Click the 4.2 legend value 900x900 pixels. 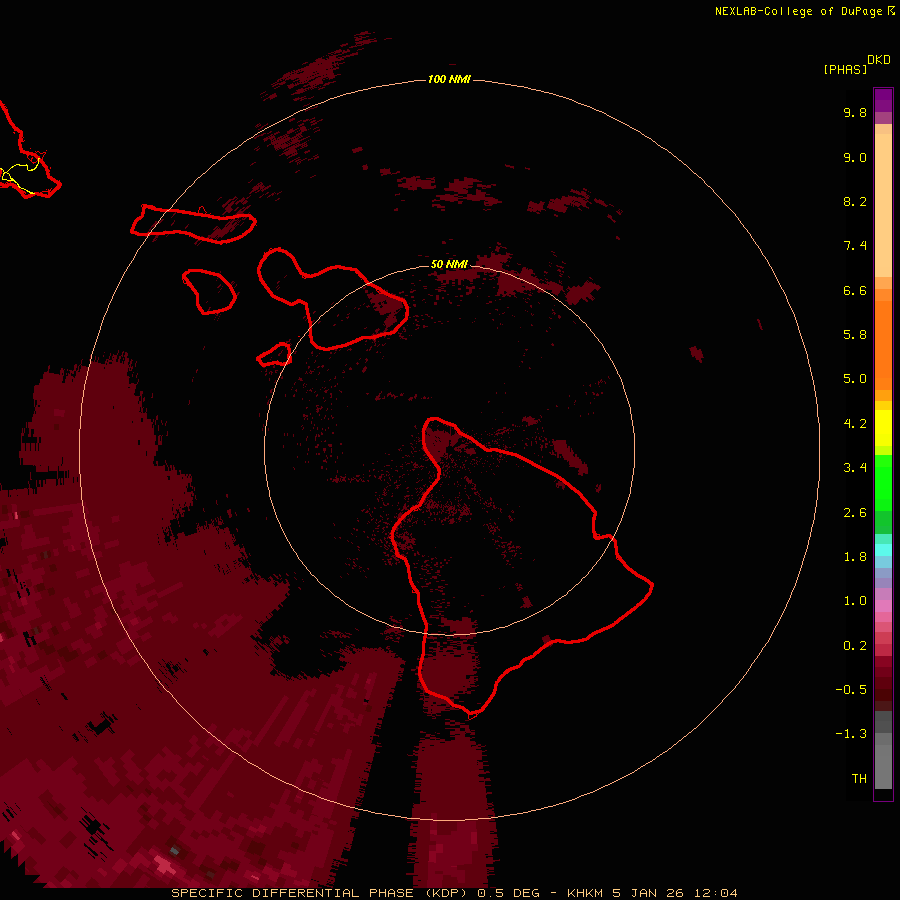[x=855, y=424]
